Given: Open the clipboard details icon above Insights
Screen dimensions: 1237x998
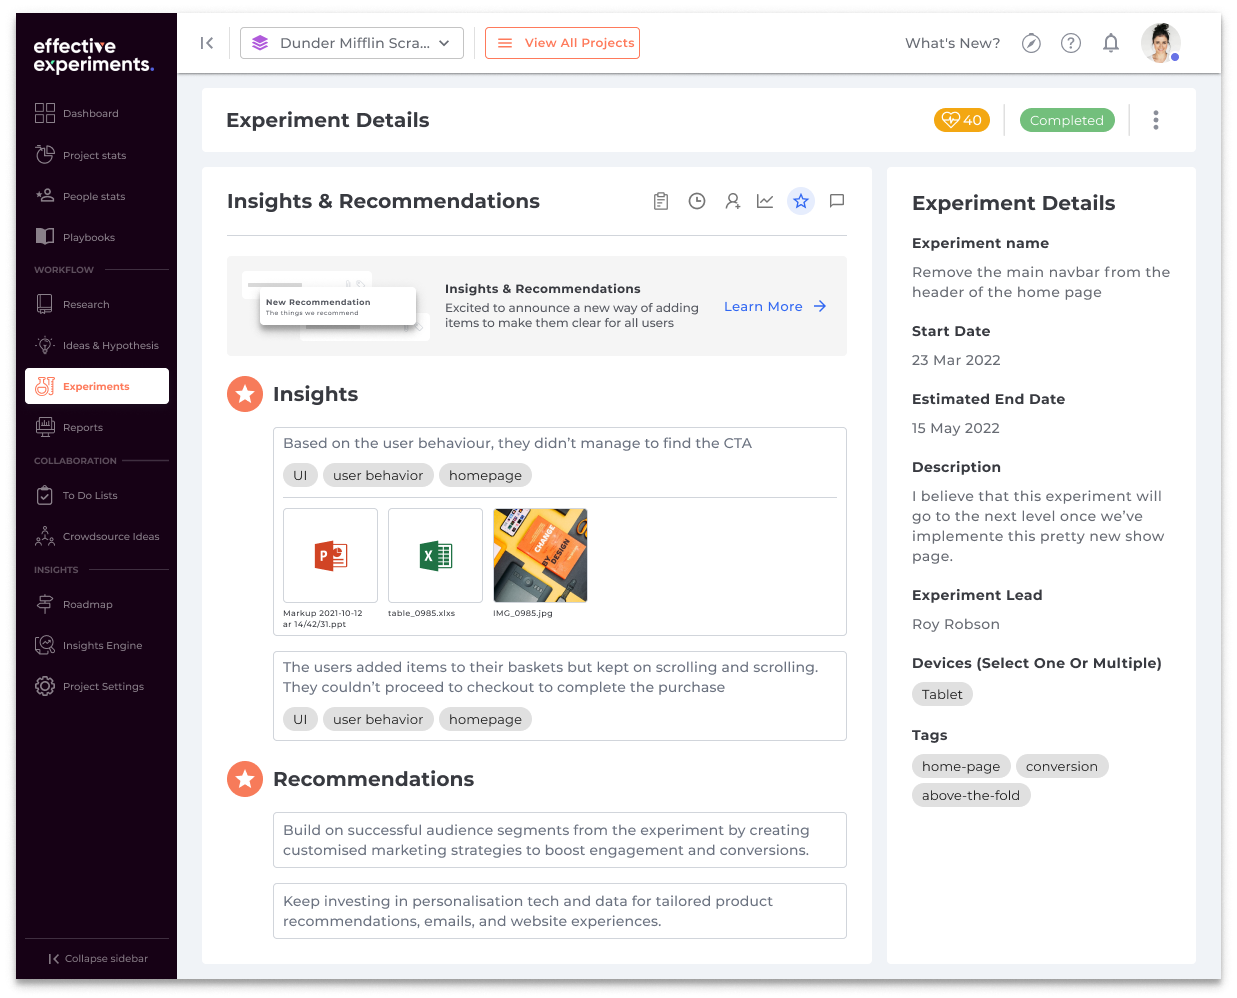Looking at the screenshot, I should (660, 200).
